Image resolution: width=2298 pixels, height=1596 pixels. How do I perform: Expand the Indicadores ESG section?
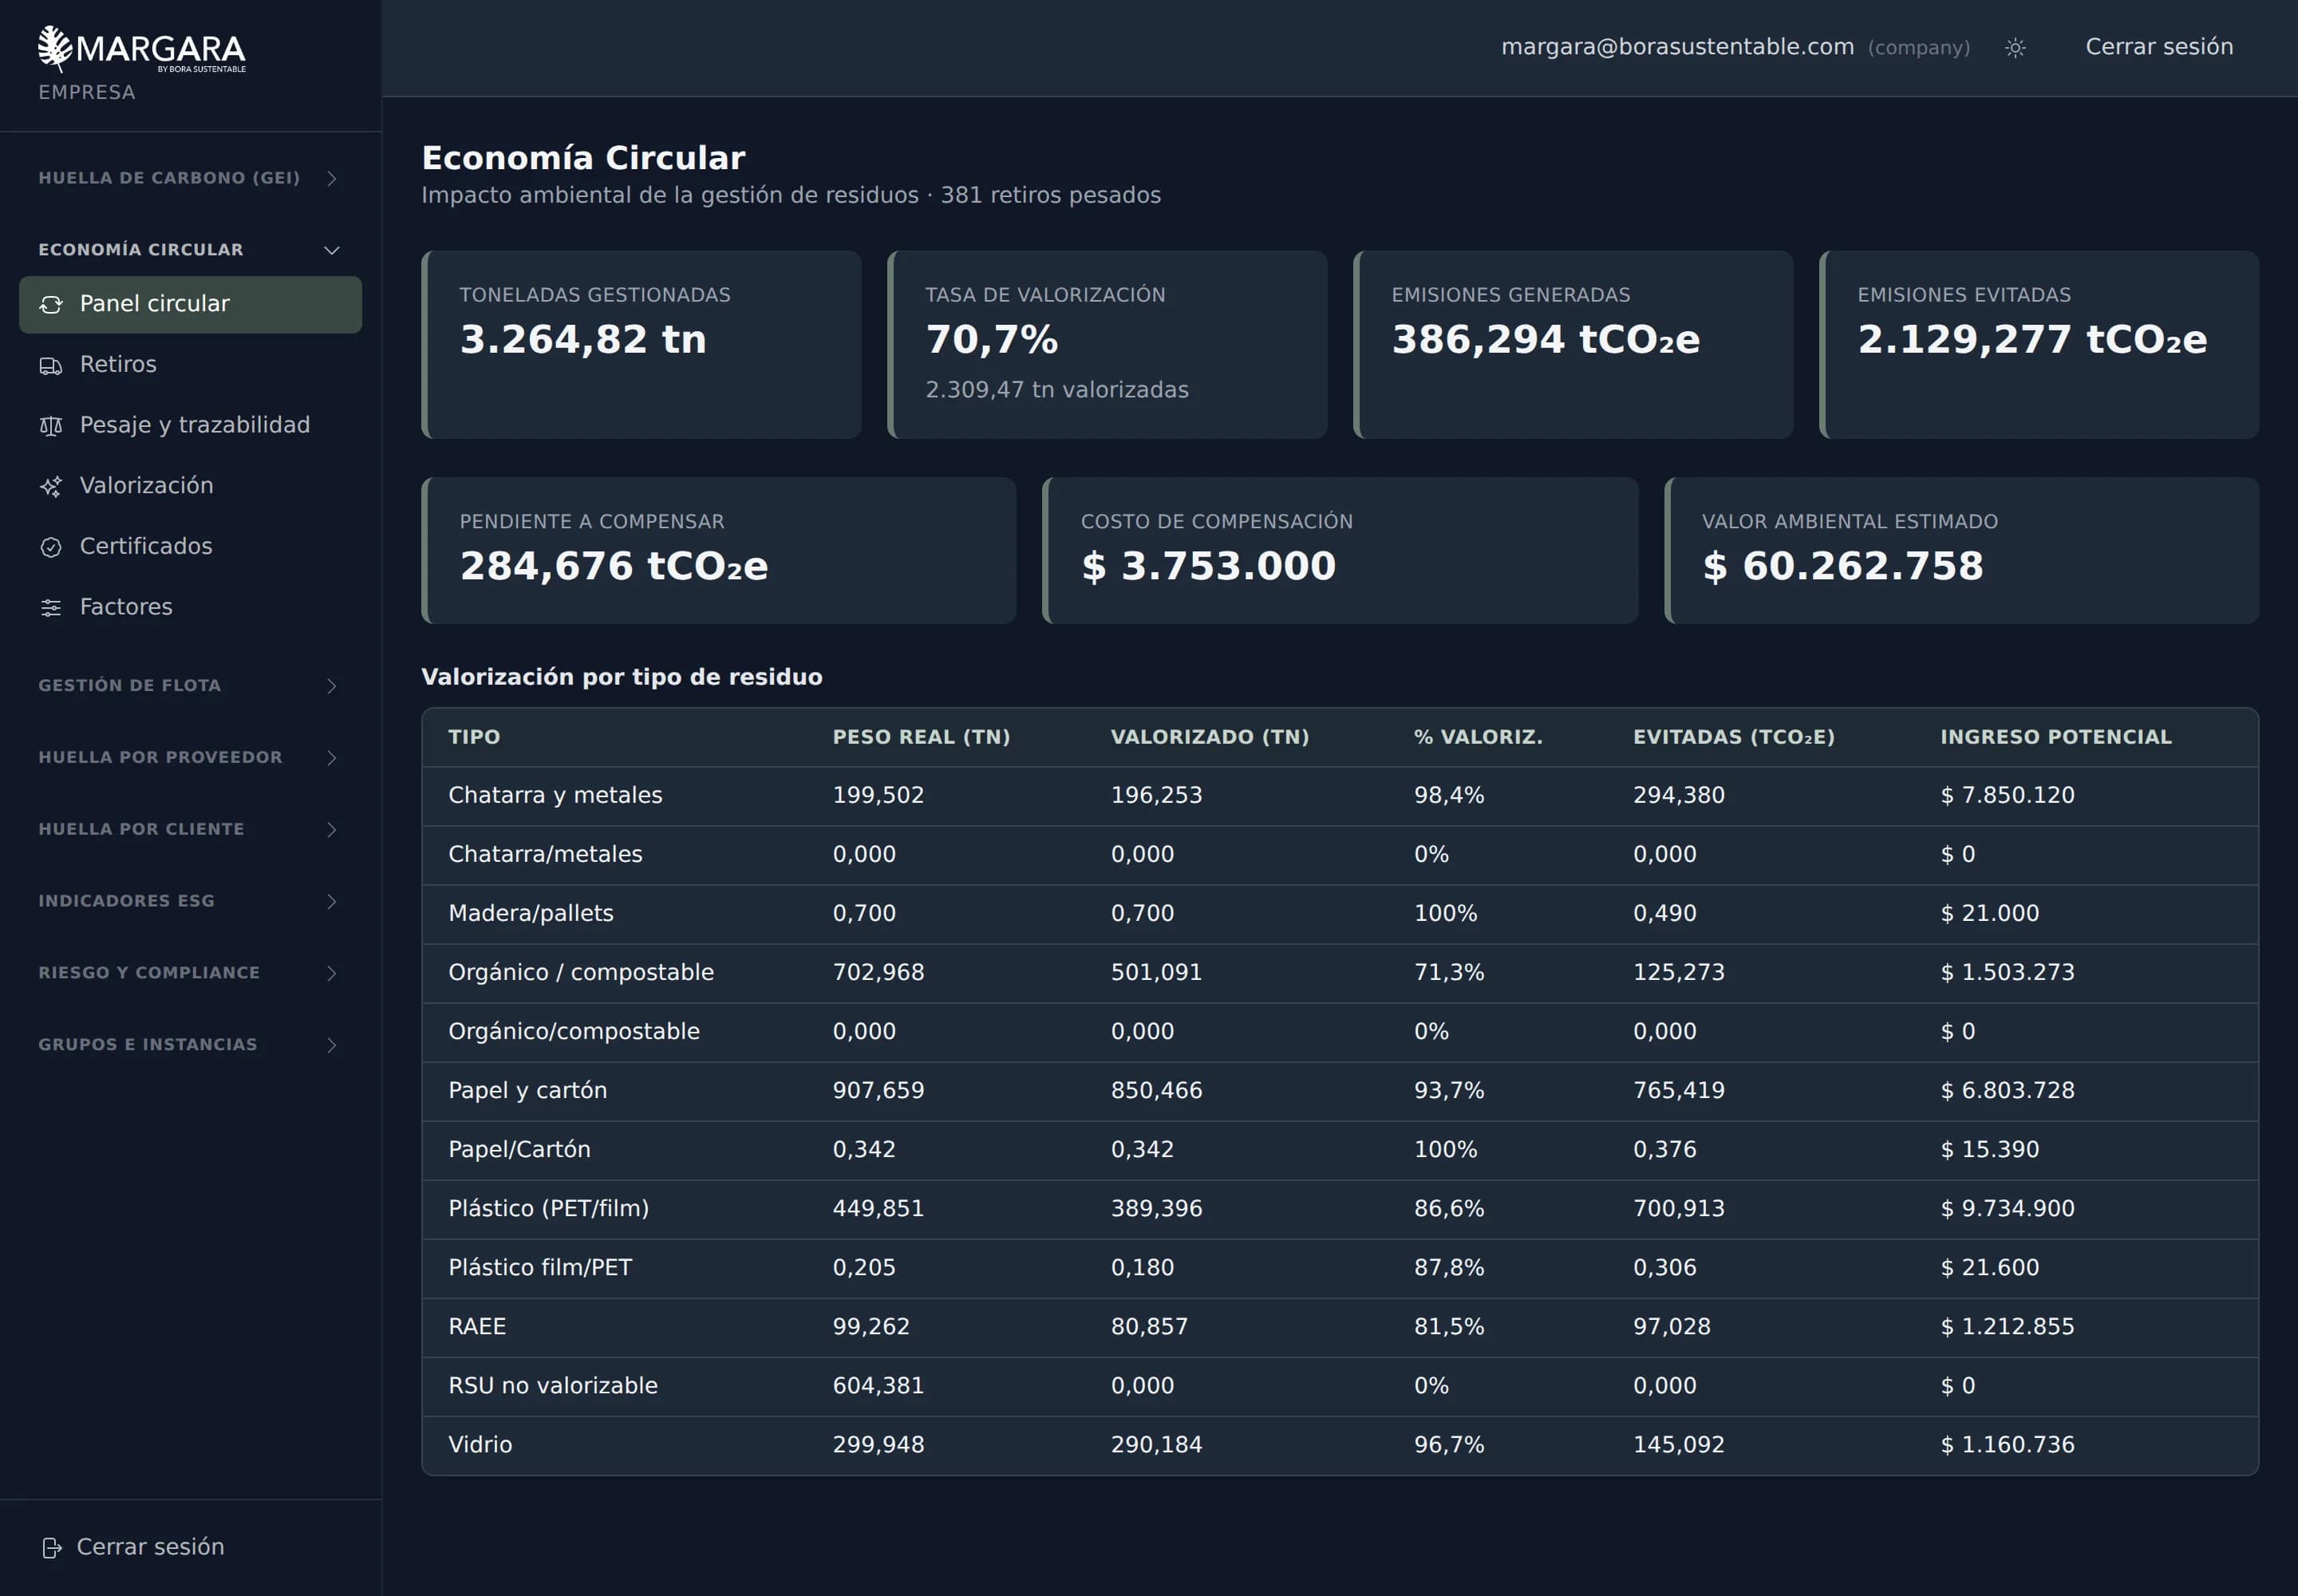[190, 901]
